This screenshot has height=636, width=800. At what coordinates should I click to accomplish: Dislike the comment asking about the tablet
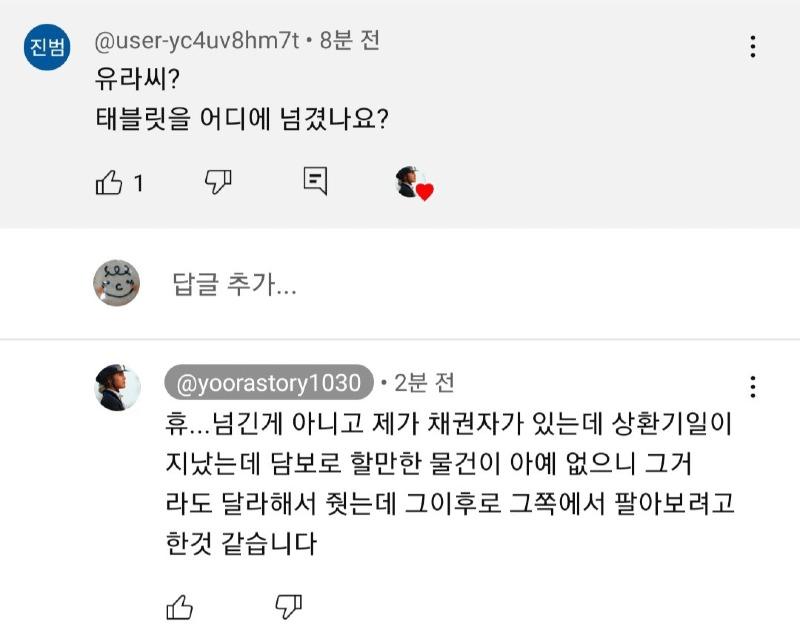[x=218, y=181]
